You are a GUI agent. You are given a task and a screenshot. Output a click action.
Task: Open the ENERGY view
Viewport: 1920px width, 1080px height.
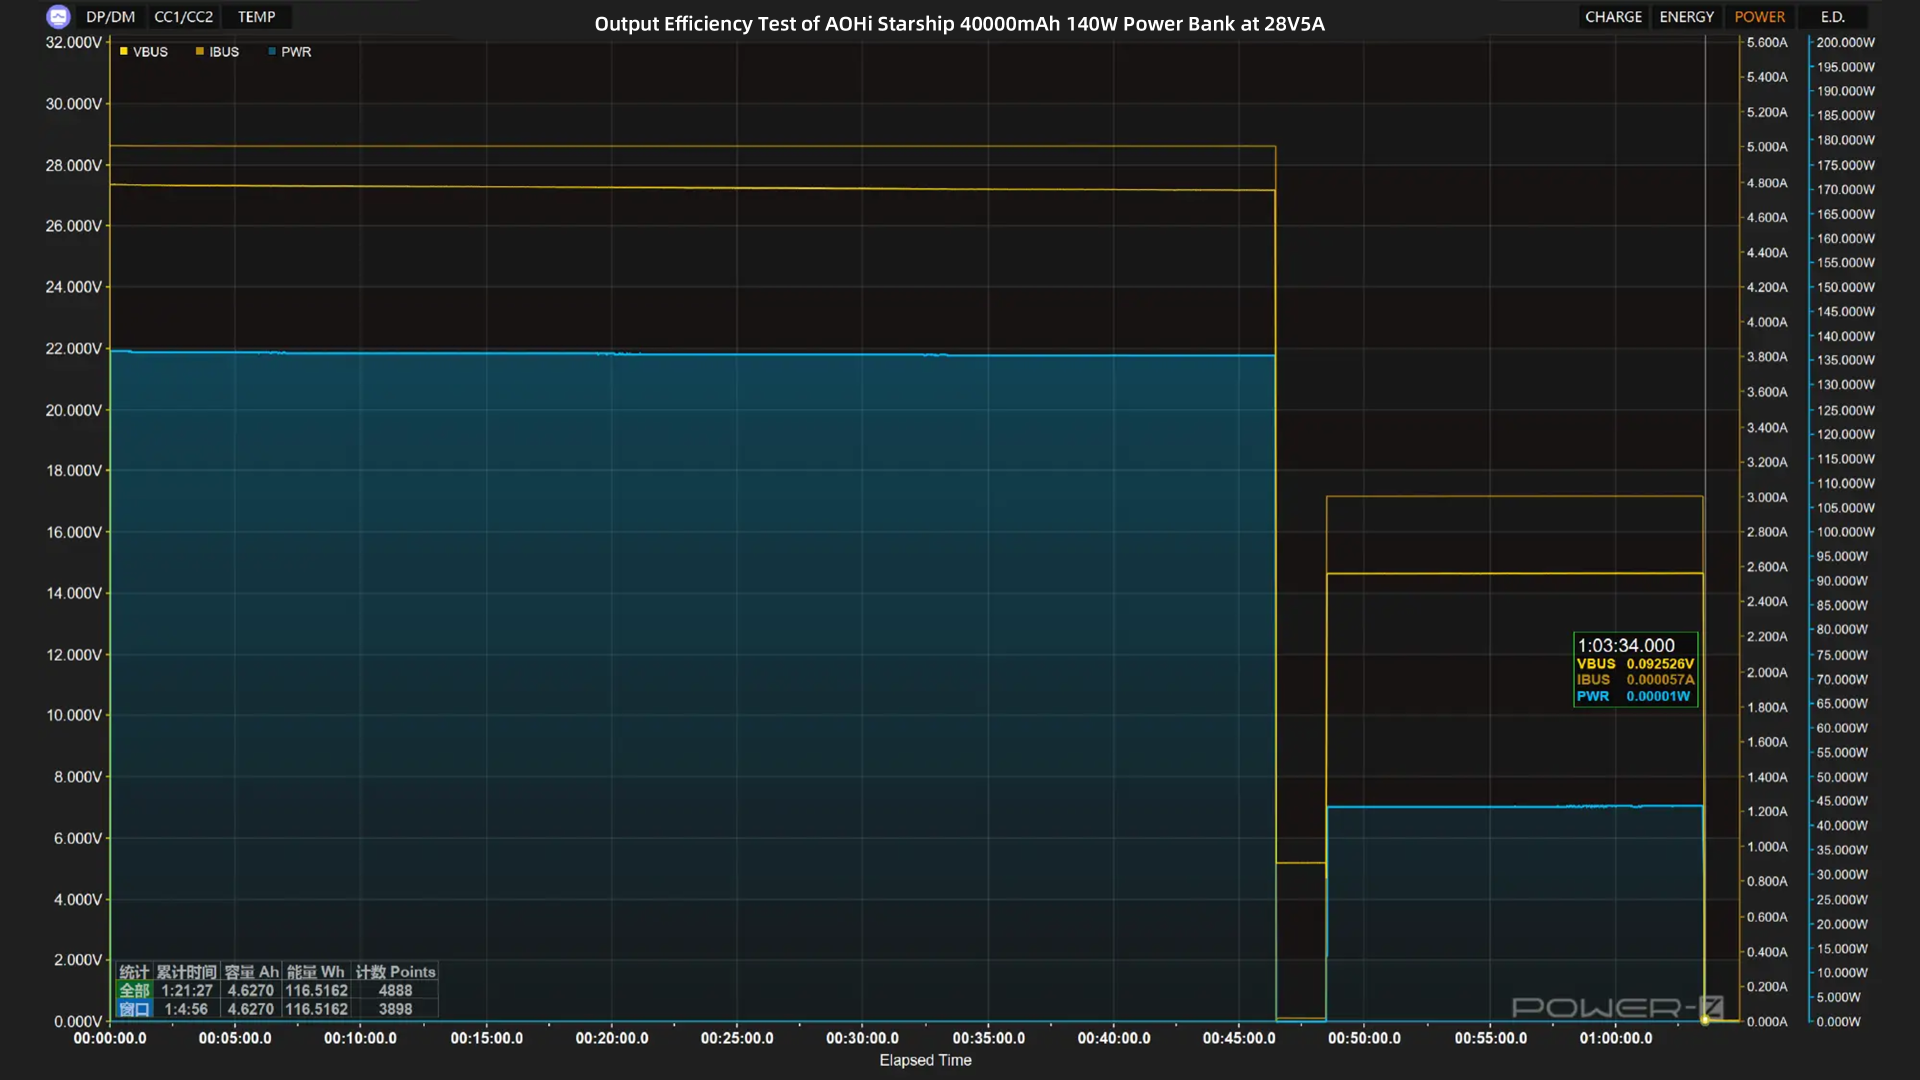1687,17
